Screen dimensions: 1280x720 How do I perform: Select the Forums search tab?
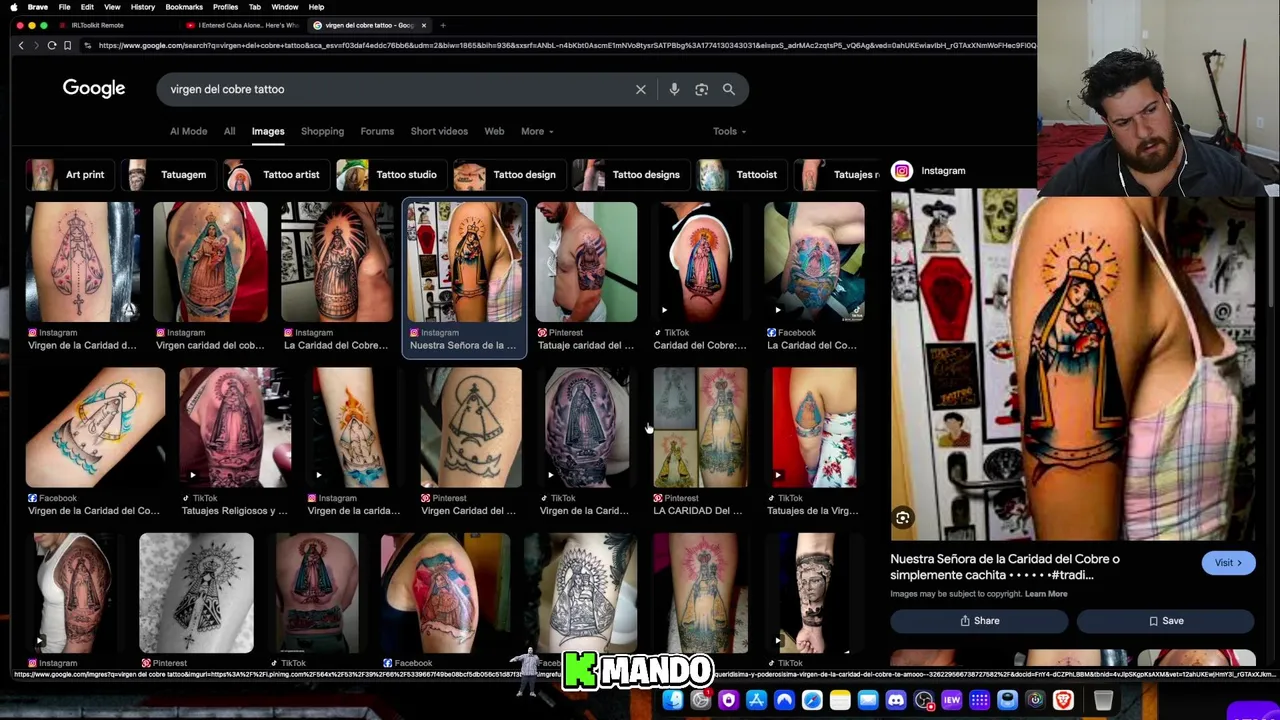coord(377,131)
